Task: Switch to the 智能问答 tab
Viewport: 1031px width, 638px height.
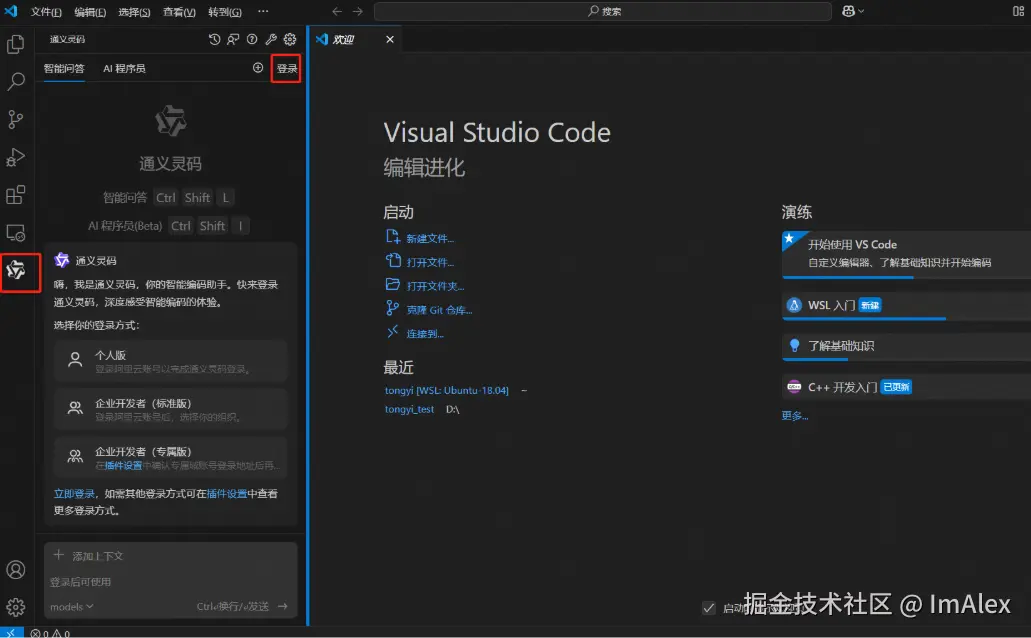Action: click(x=64, y=68)
